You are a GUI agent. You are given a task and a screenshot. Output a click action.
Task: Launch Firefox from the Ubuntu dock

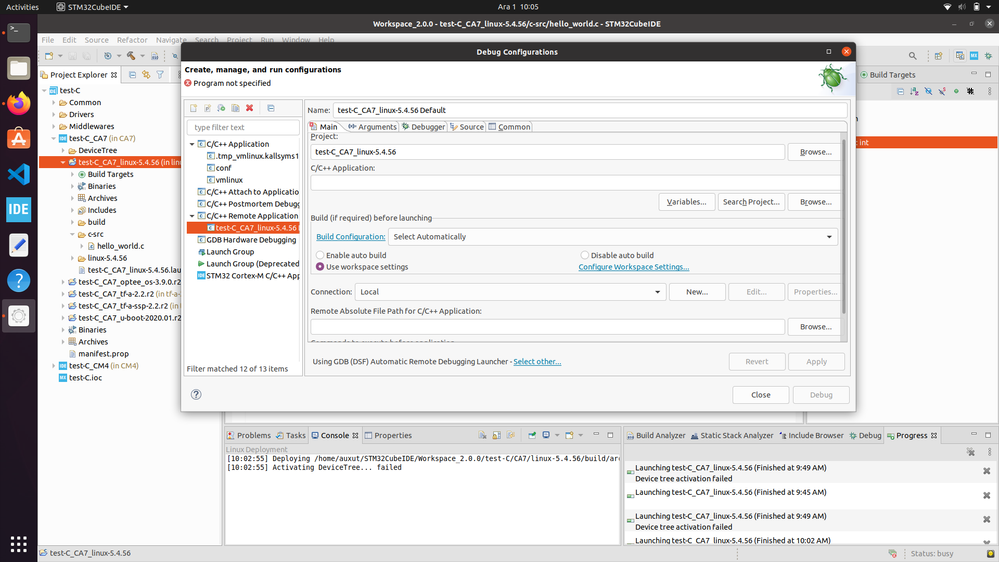point(18,103)
